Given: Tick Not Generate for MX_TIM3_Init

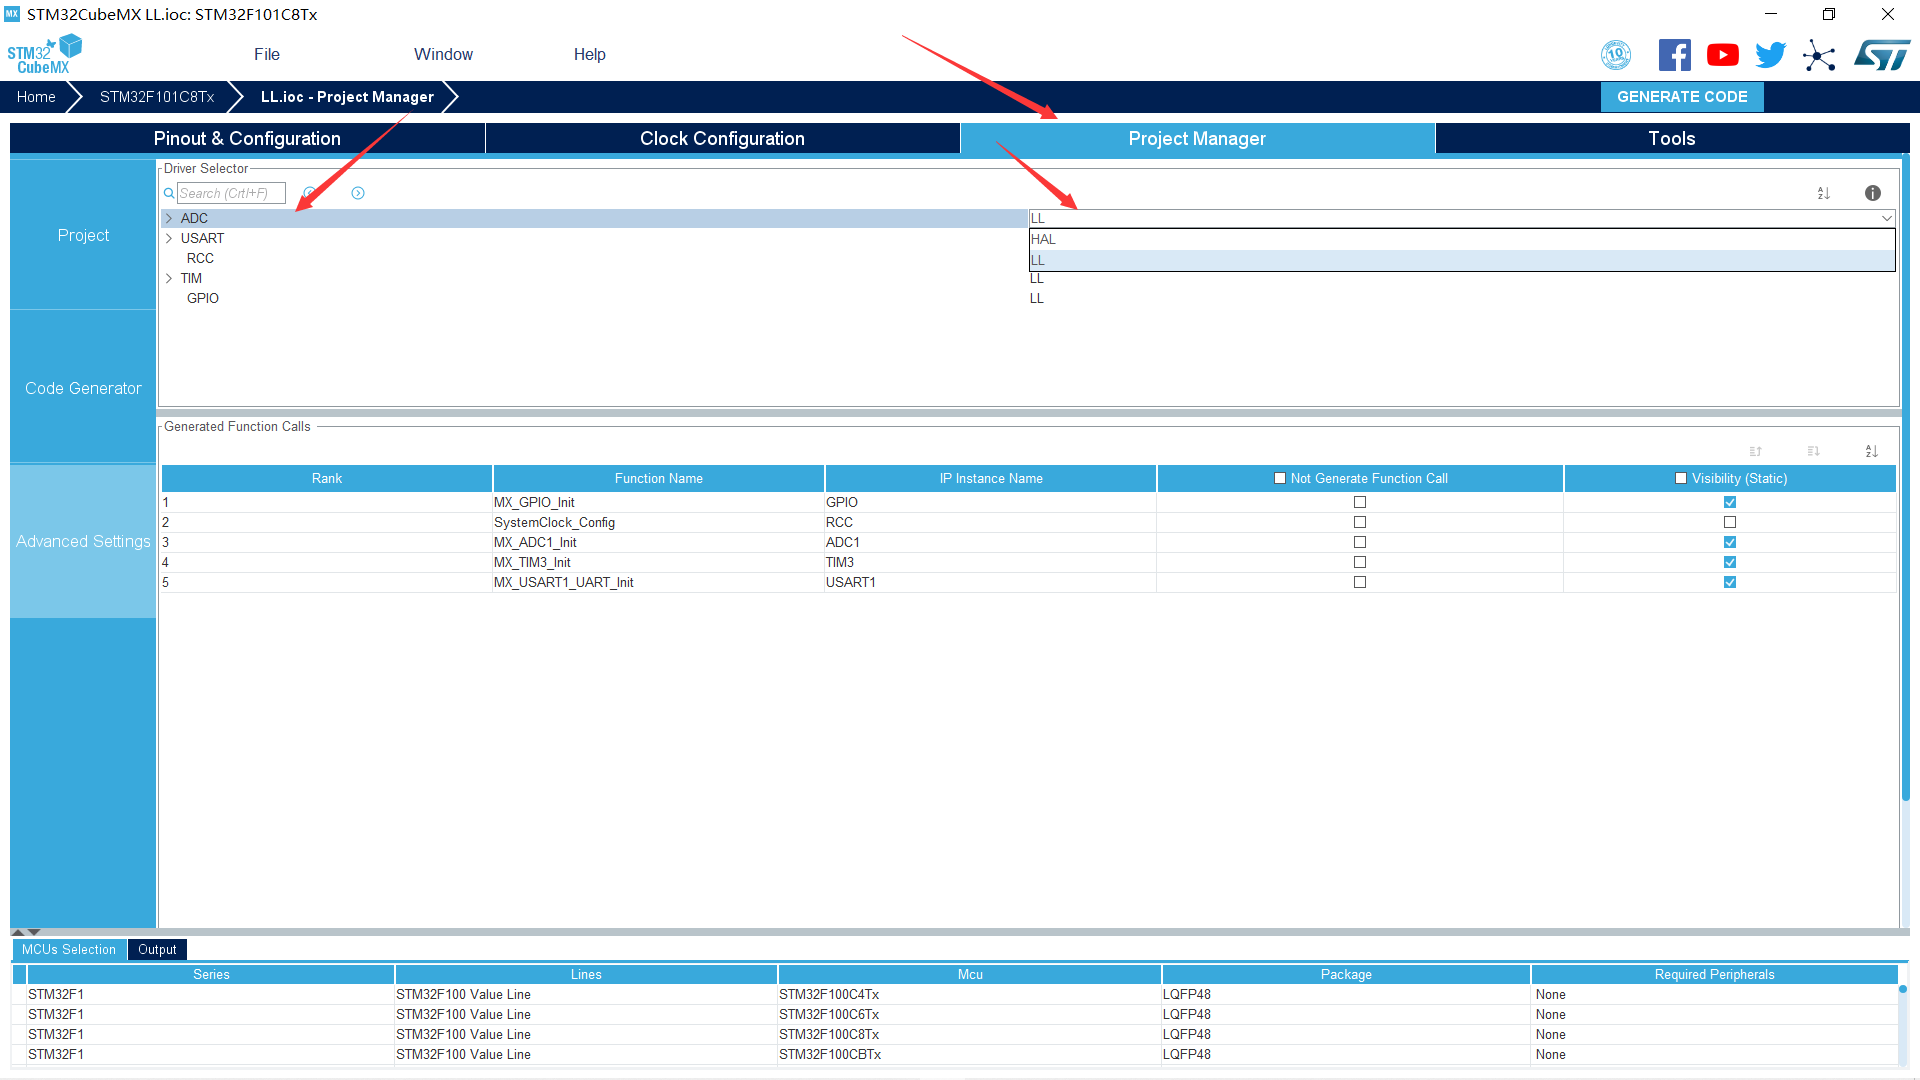Looking at the screenshot, I should (1359, 562).
